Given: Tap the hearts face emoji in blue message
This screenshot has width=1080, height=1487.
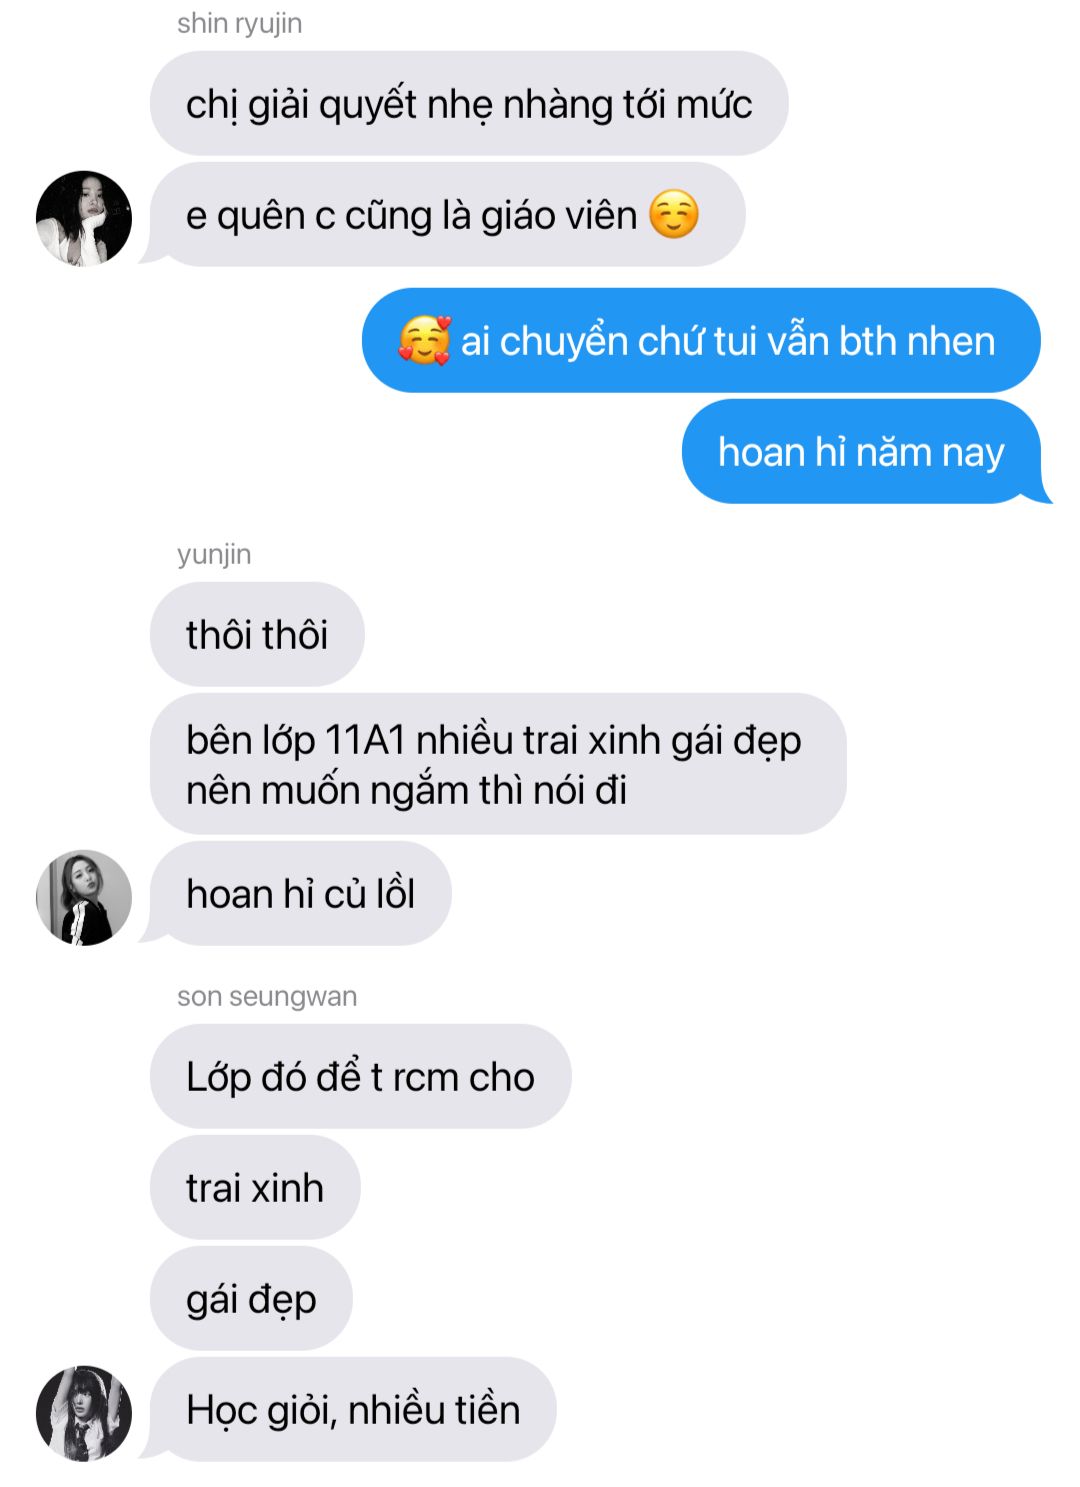Looking at the screenshot, I should tap(424, 340).
